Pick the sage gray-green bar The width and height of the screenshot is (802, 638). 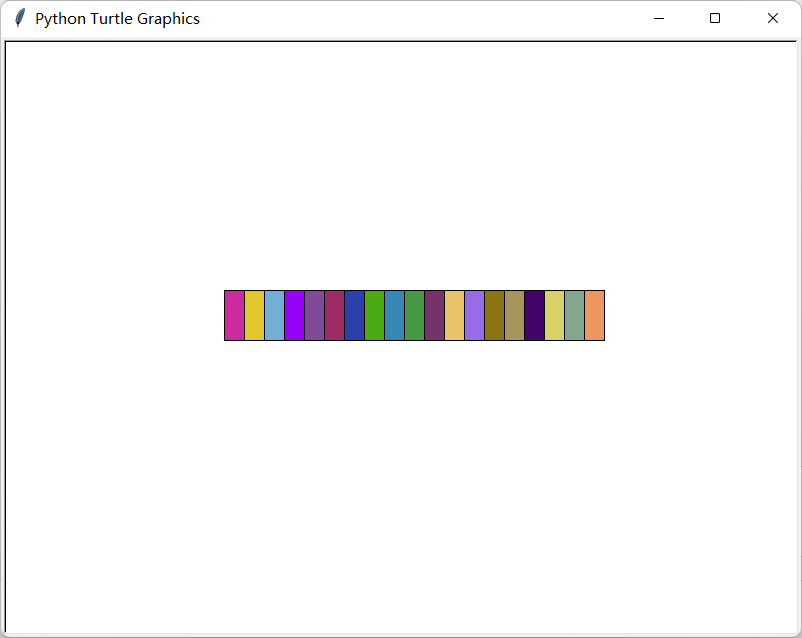pyautogui.click(x=574, y=315)
